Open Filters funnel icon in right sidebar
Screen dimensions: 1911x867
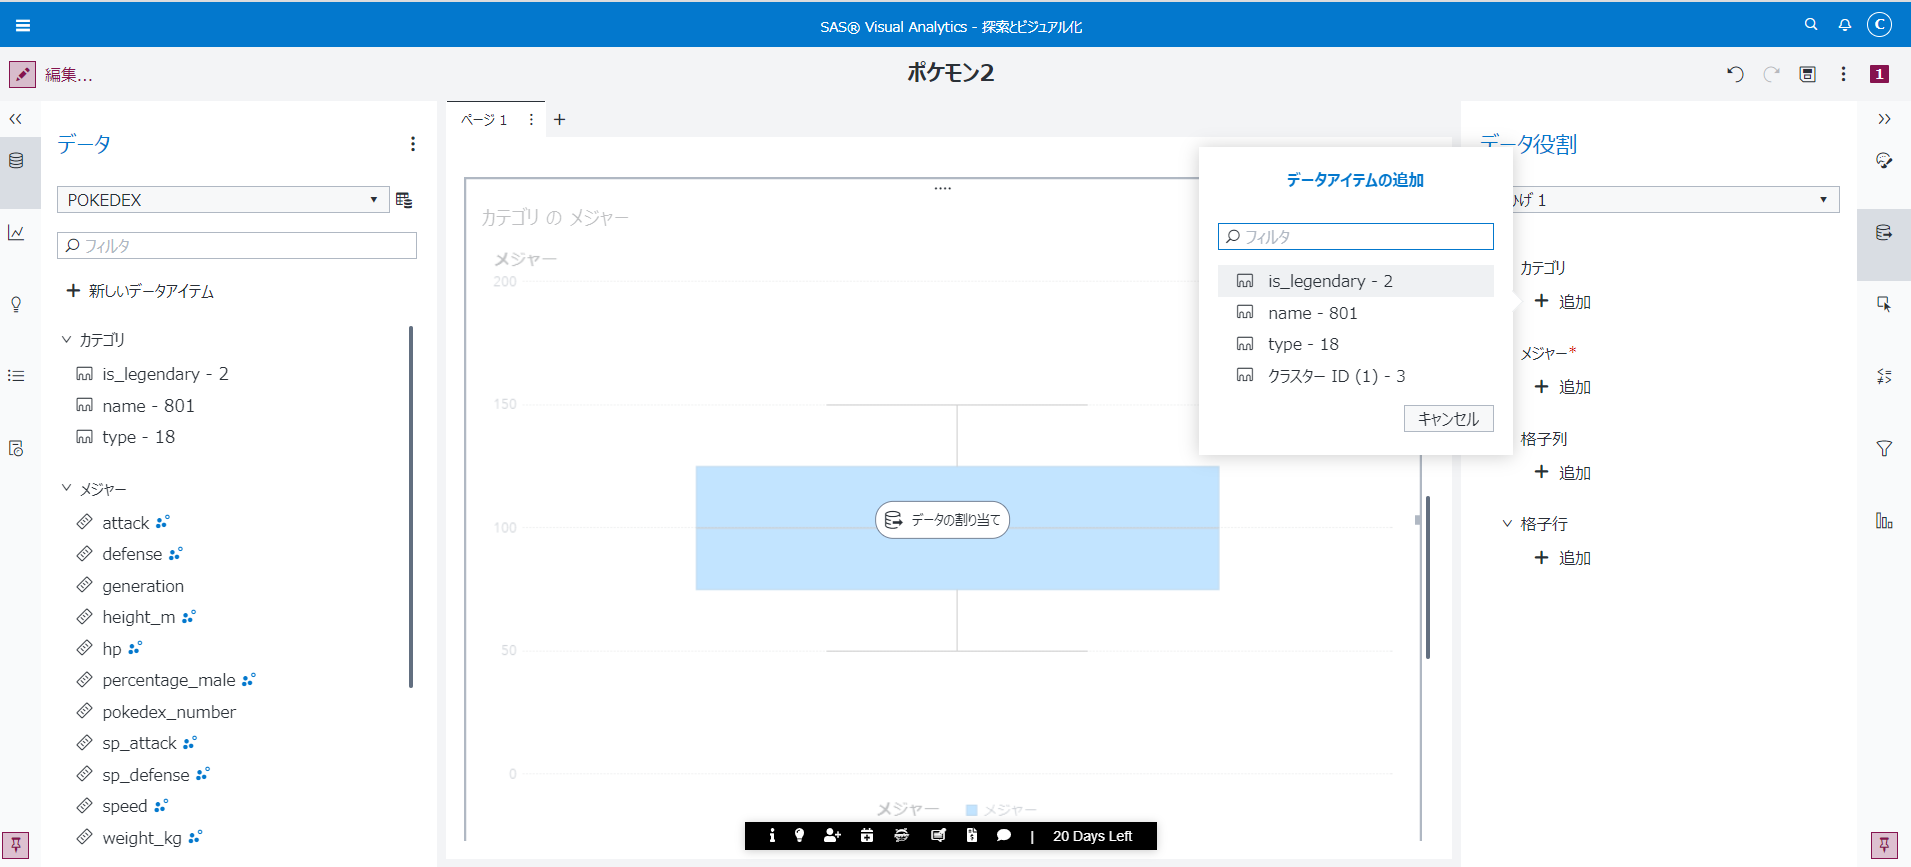point(1884,448)
